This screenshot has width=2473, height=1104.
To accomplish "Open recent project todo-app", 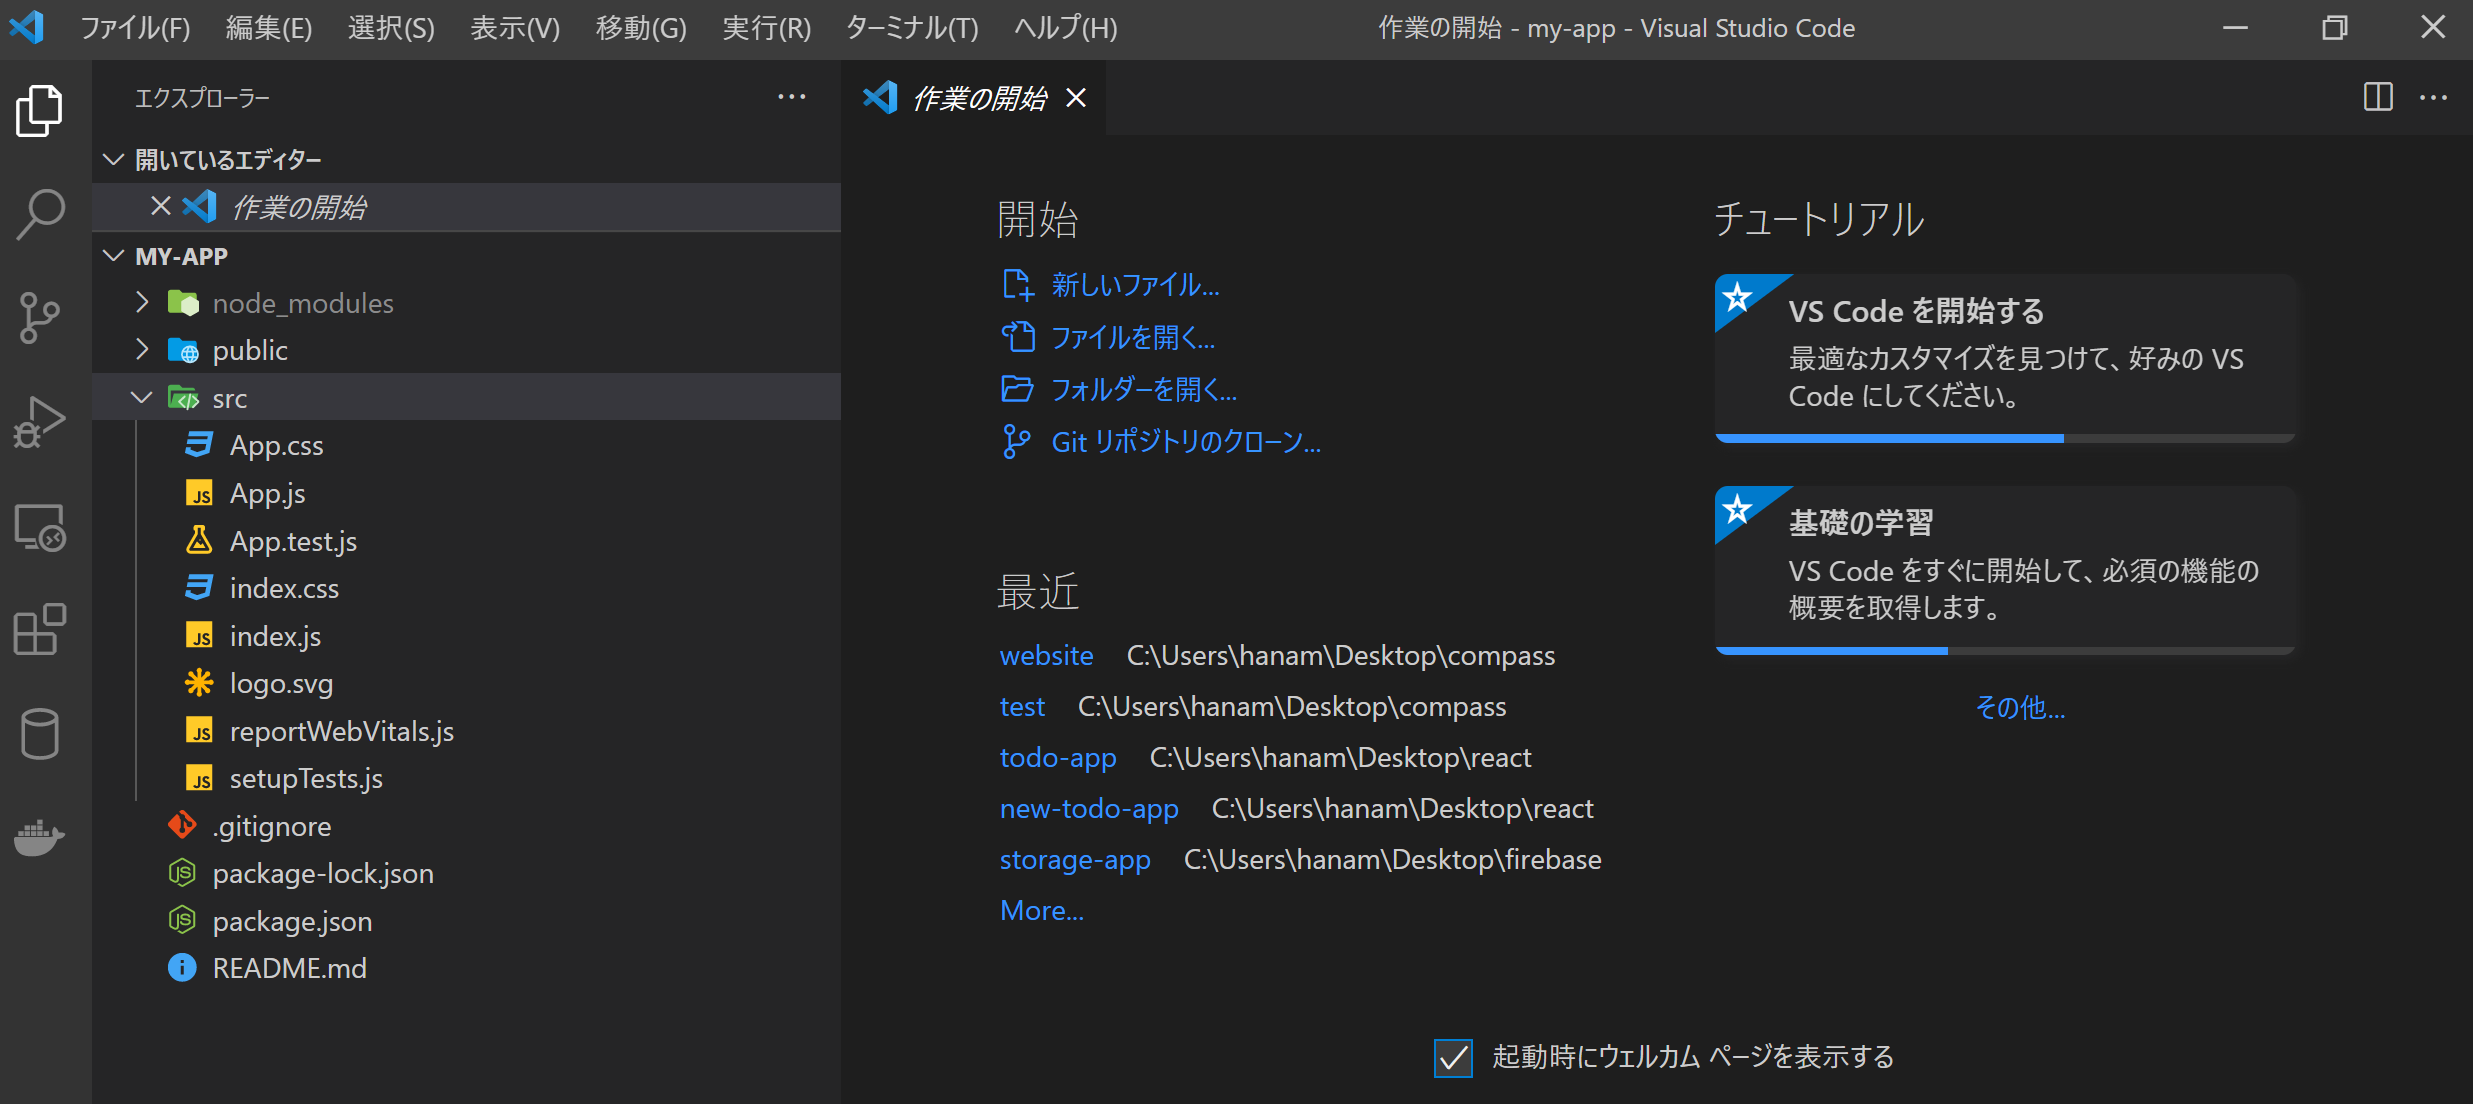I will [1057, 758].
